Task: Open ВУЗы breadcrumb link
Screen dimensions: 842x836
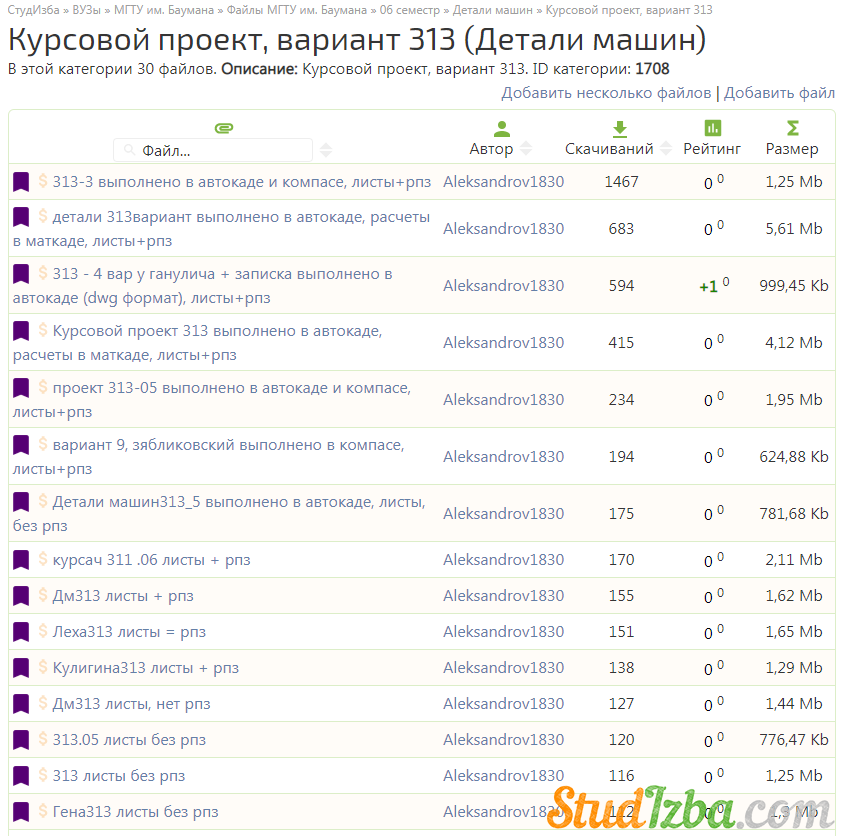Action: [86, 10]
